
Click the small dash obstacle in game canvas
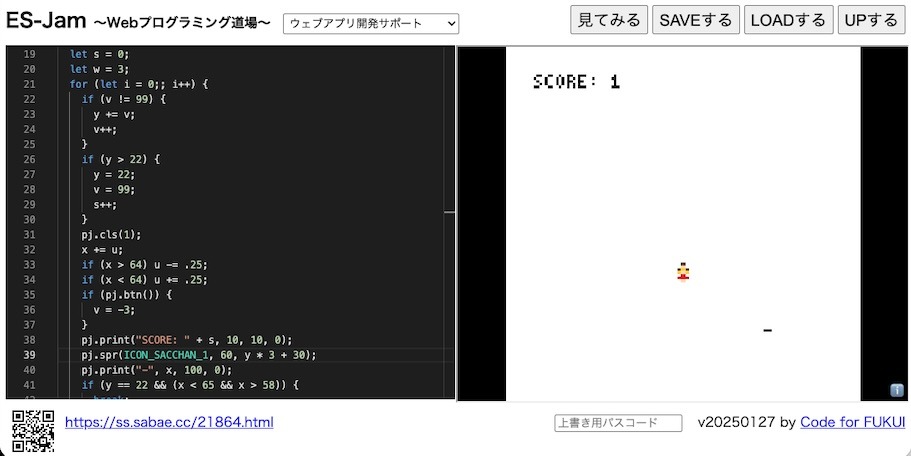[x=767, y=330]
